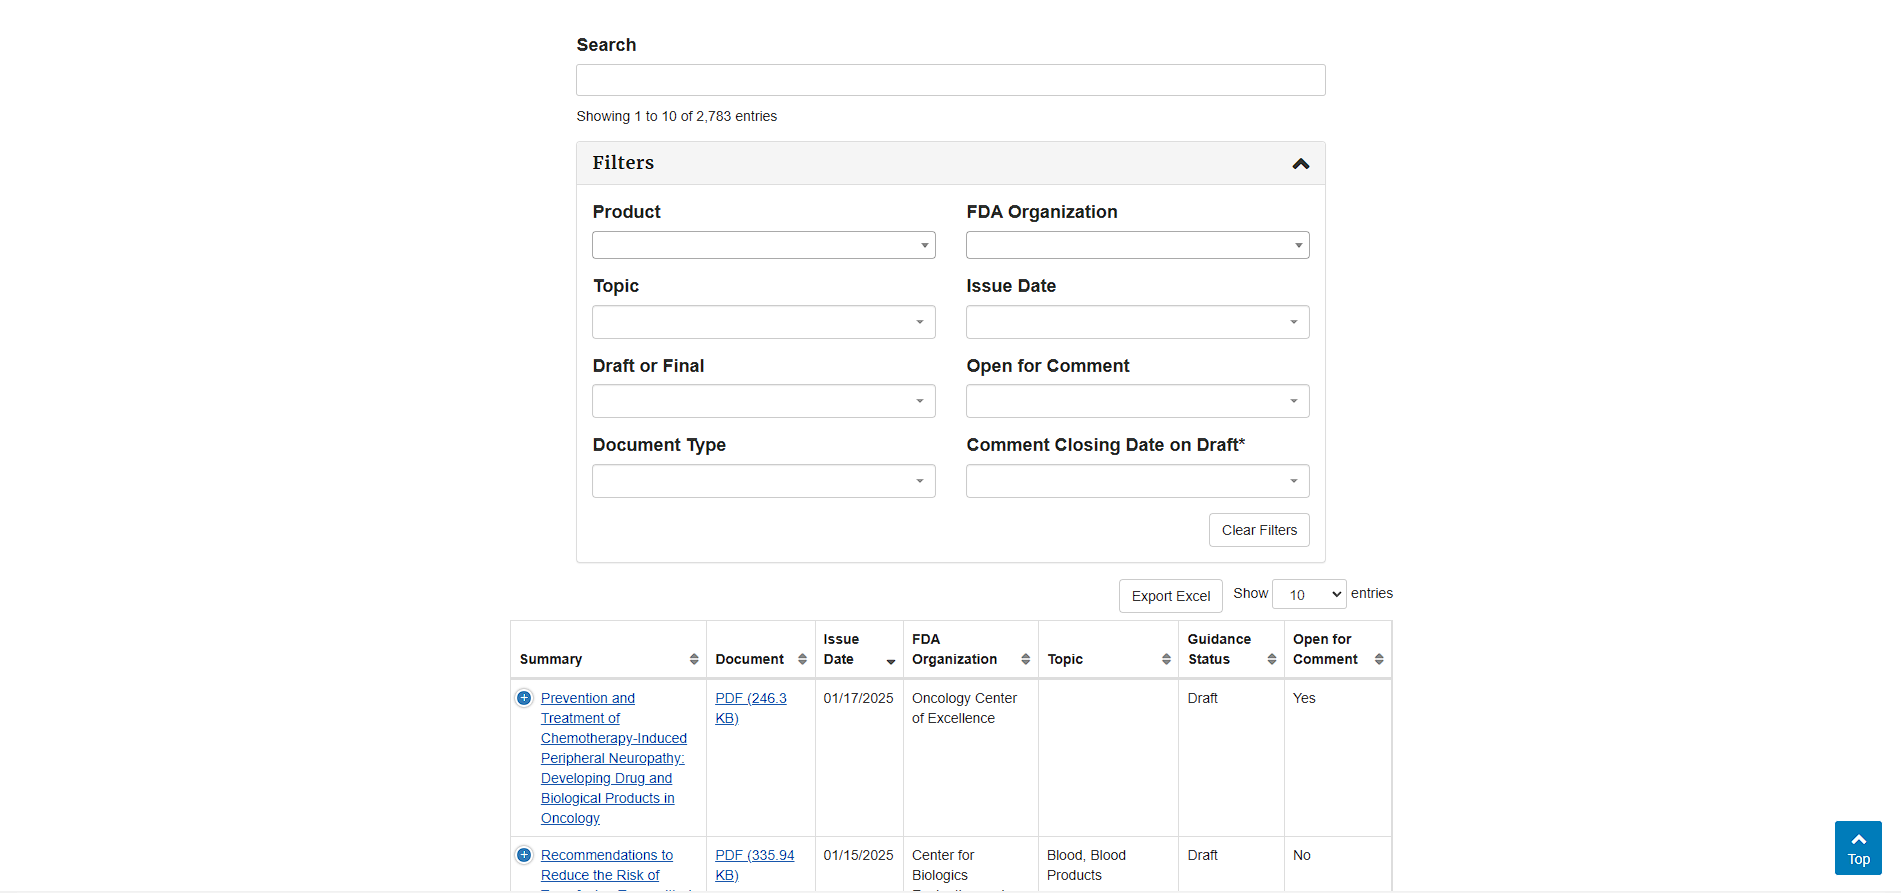Open the Product filter dropdown
The height and width of the screenshot is (893, 1901).
pyautogui.click(x=763, y=245)
